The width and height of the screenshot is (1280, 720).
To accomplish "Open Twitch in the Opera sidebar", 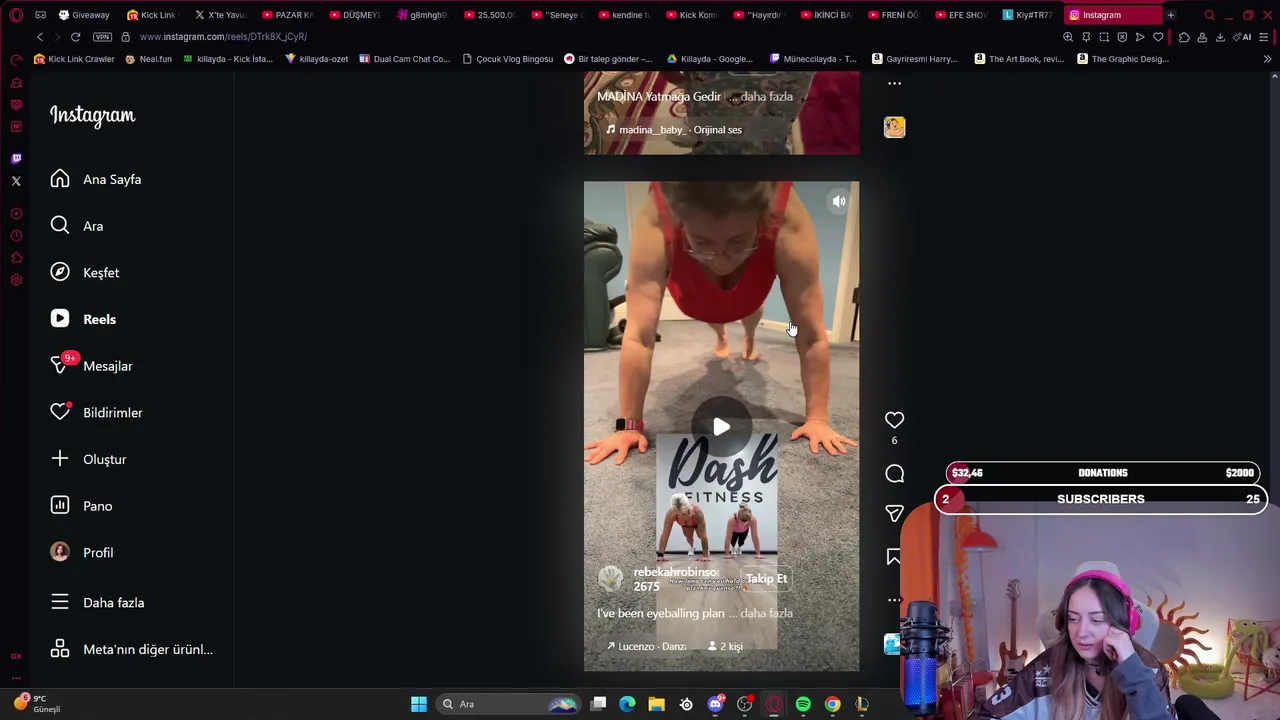I will [16, 158].
